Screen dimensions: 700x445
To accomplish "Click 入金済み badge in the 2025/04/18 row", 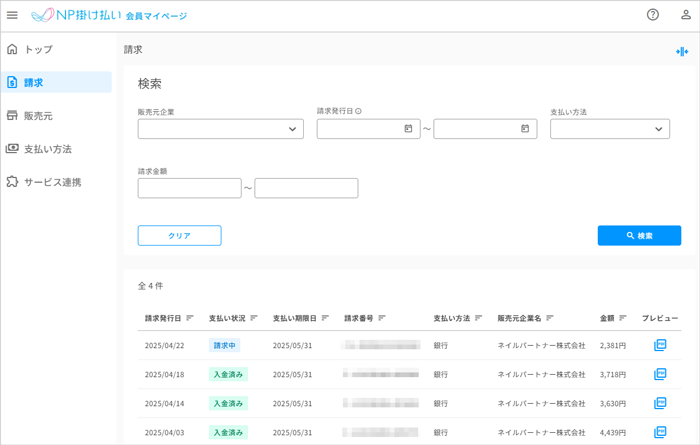I will pos(228,374).
